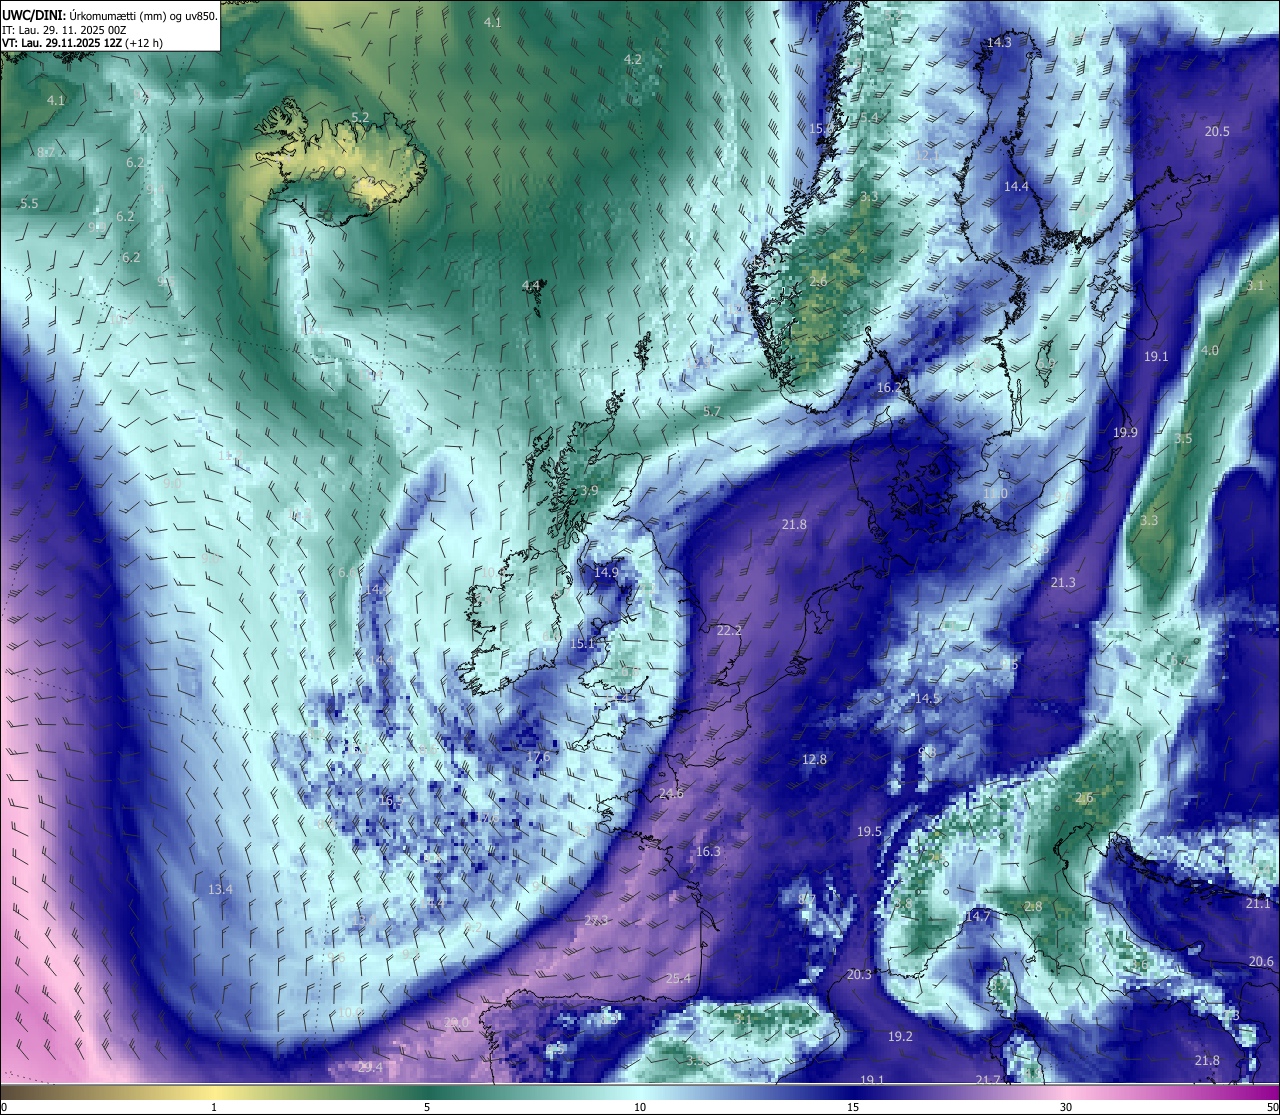Click the map value 24.6

pos(671,793)
